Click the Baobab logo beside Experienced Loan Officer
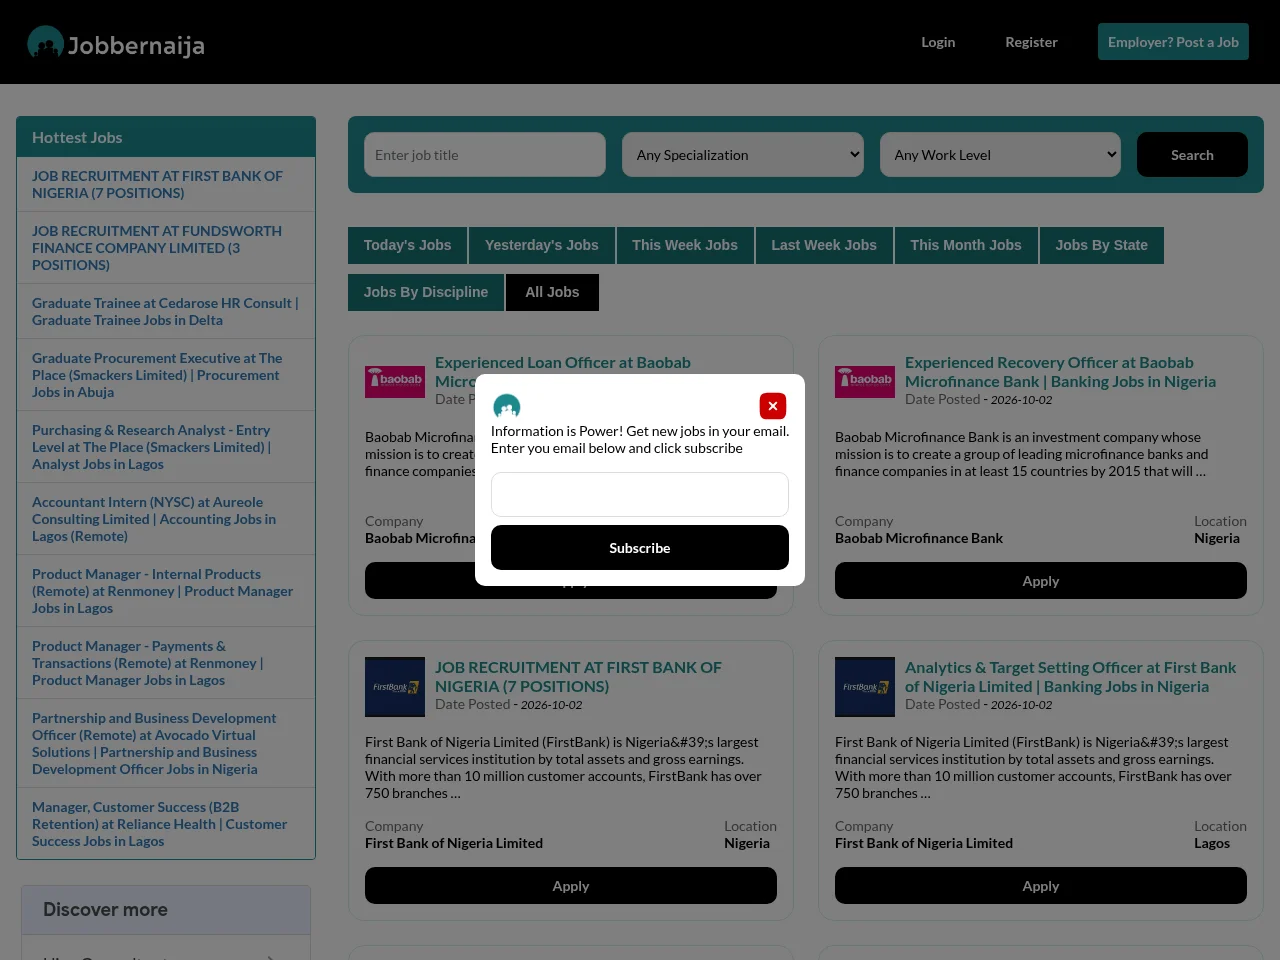This screenshot has height=960, width=1280. coord(395,382)
